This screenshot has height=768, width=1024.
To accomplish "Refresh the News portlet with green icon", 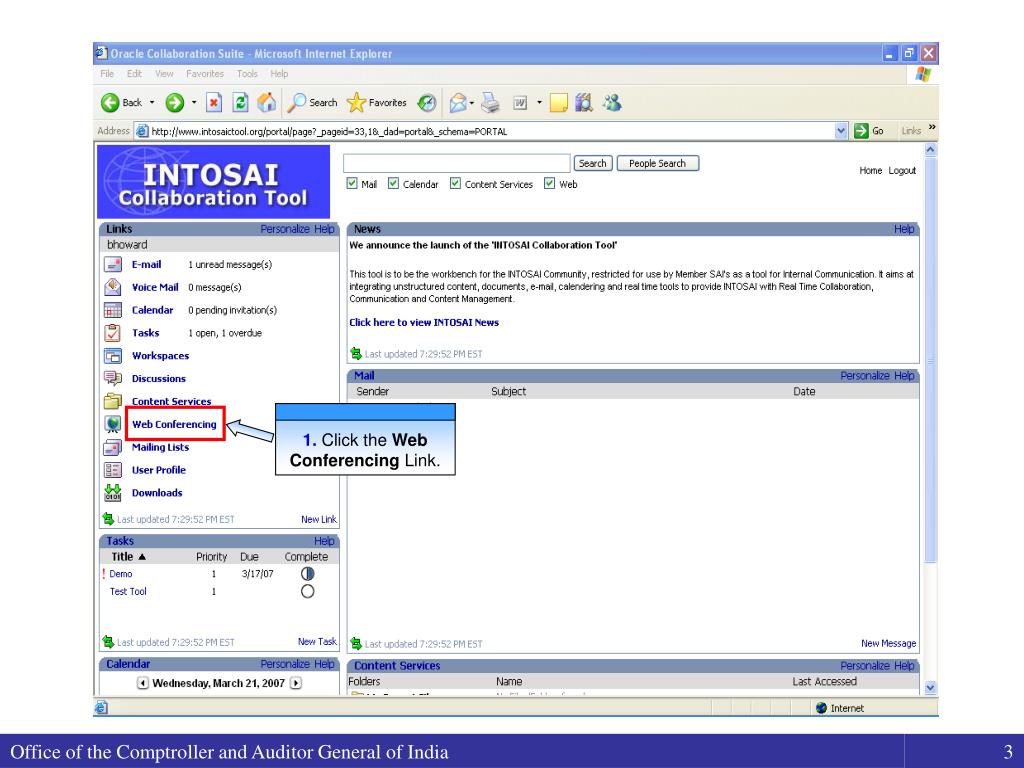I will [x=356, y=353].
